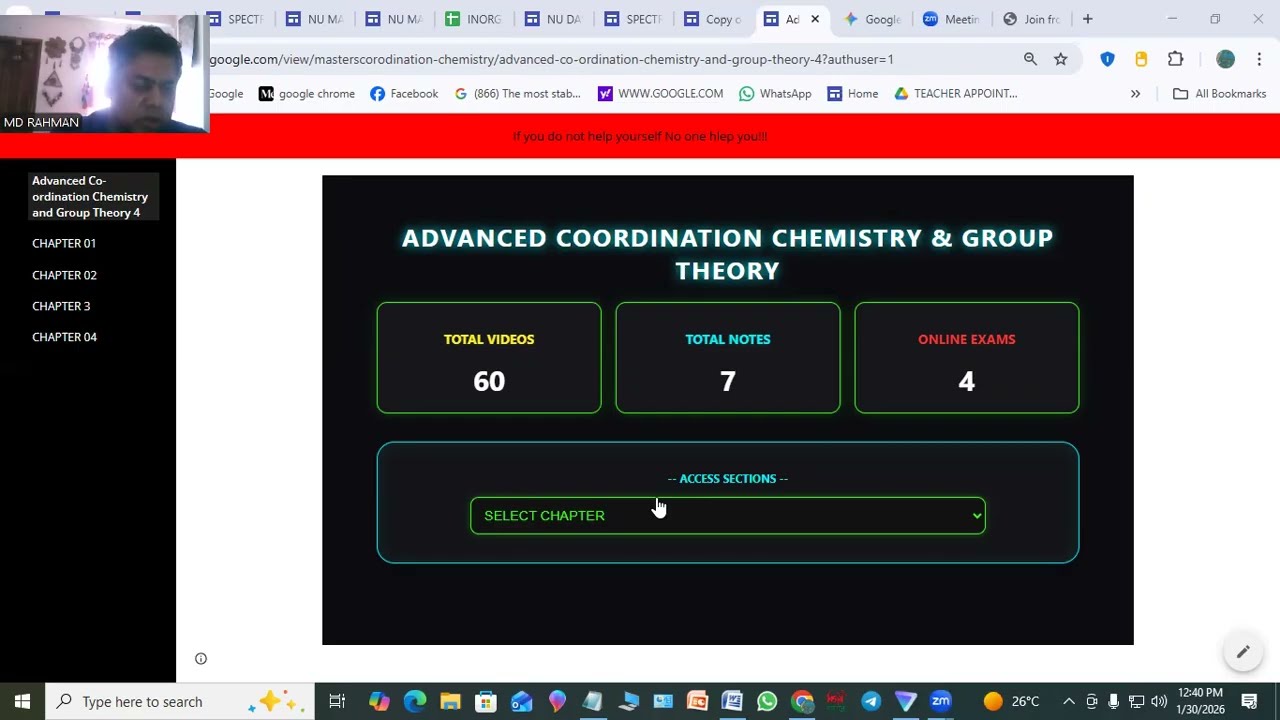The image size is (1280, 720).
Task: Switch to the NU DA browser tab
Action: (x=554, y=19)
